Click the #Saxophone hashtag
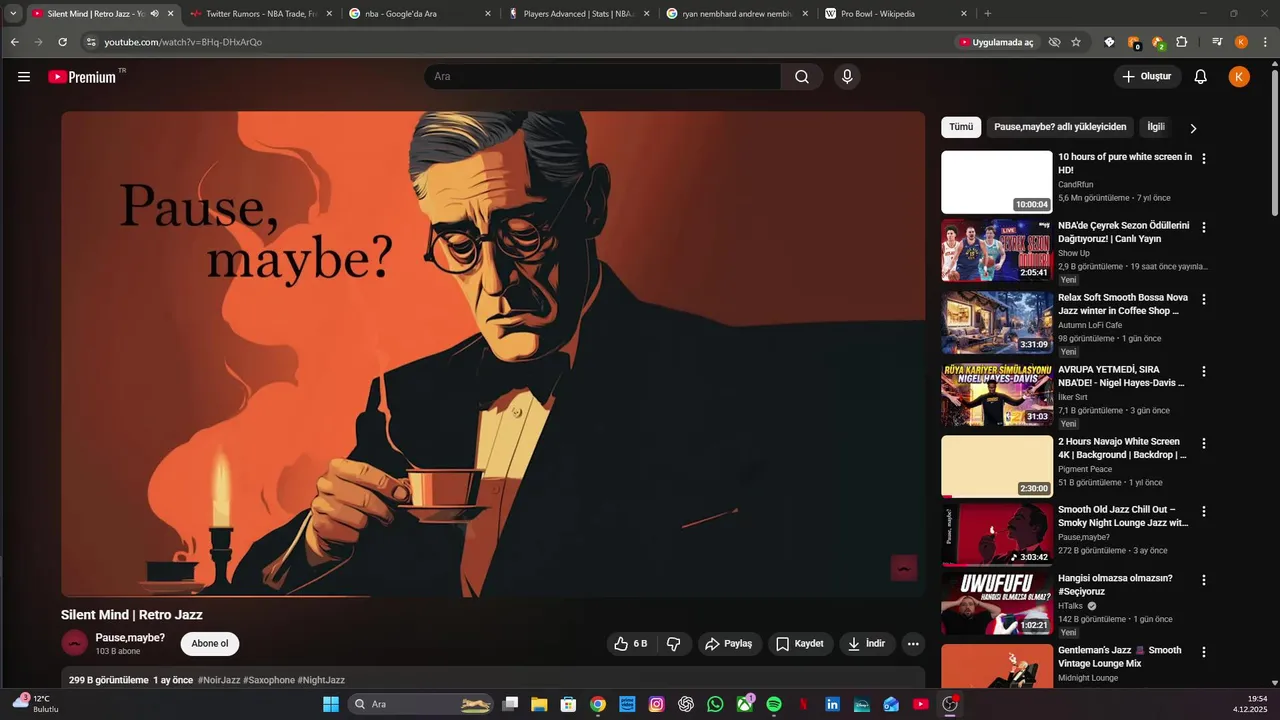The image size is (1280, 720). 269,680
